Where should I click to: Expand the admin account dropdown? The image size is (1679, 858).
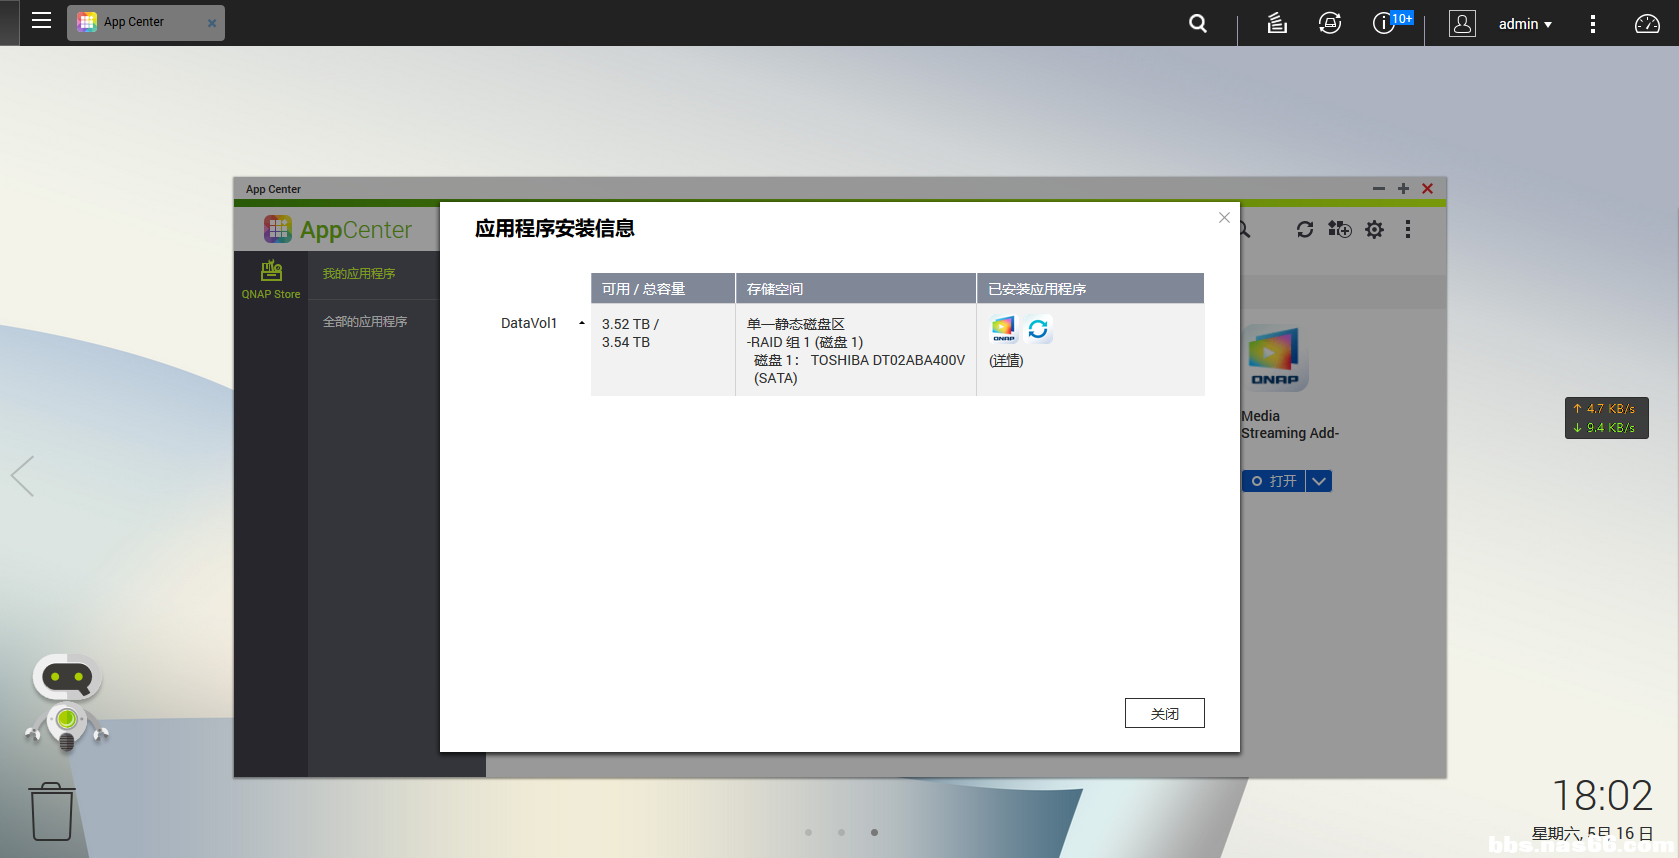[1525, 24]
